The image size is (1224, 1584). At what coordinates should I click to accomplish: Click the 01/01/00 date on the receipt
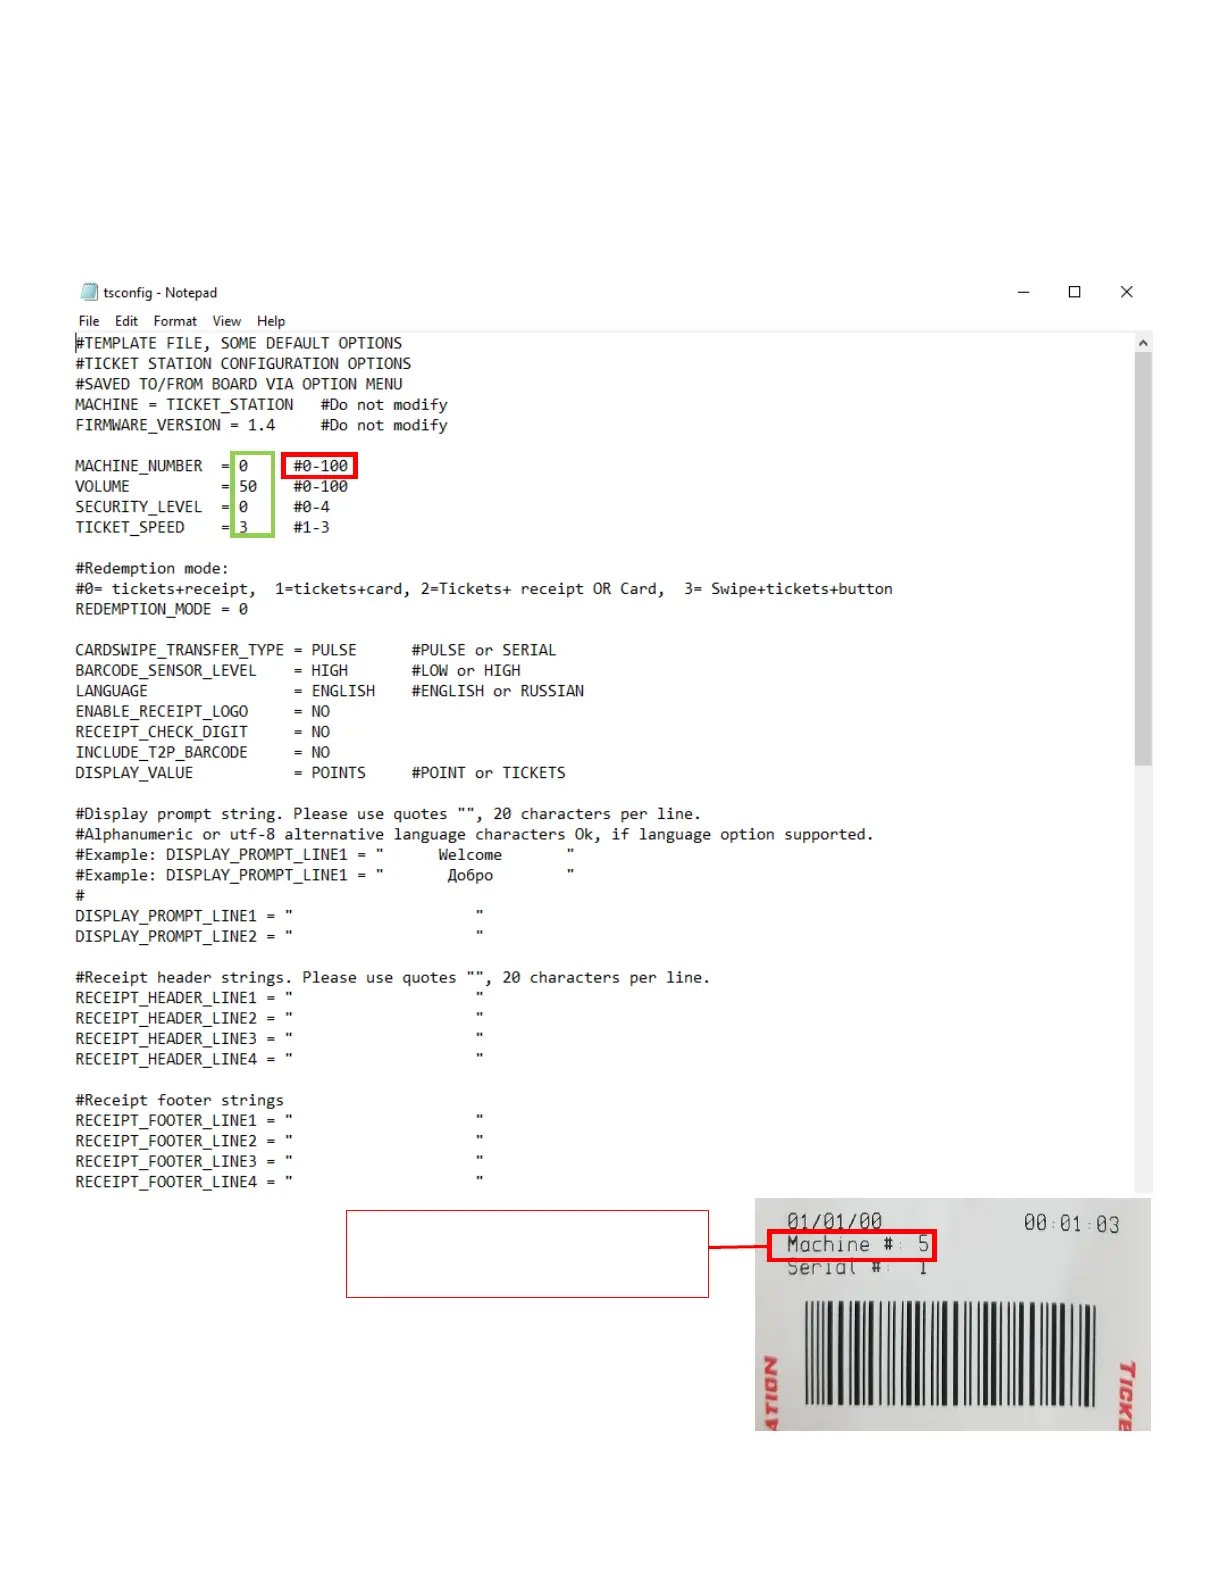point(835,1221)
